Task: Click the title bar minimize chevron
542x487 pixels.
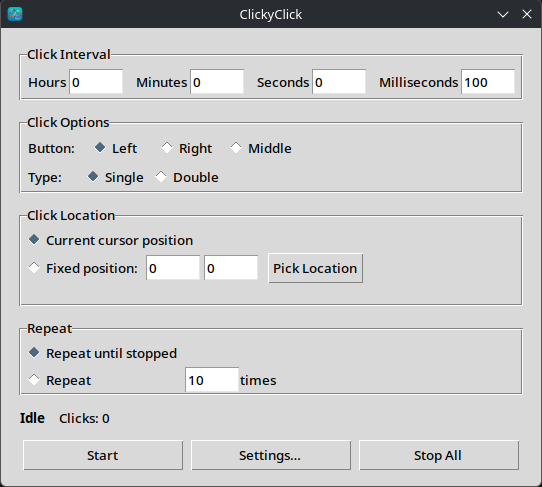Action: click(503, 15)
